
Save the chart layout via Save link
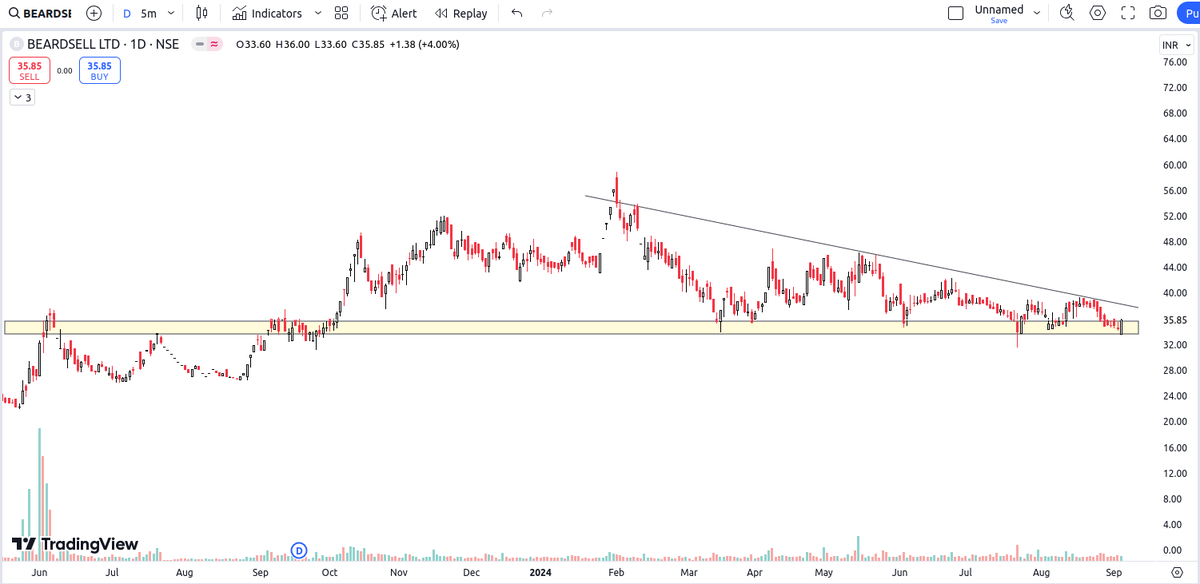[x=999, y=20]
